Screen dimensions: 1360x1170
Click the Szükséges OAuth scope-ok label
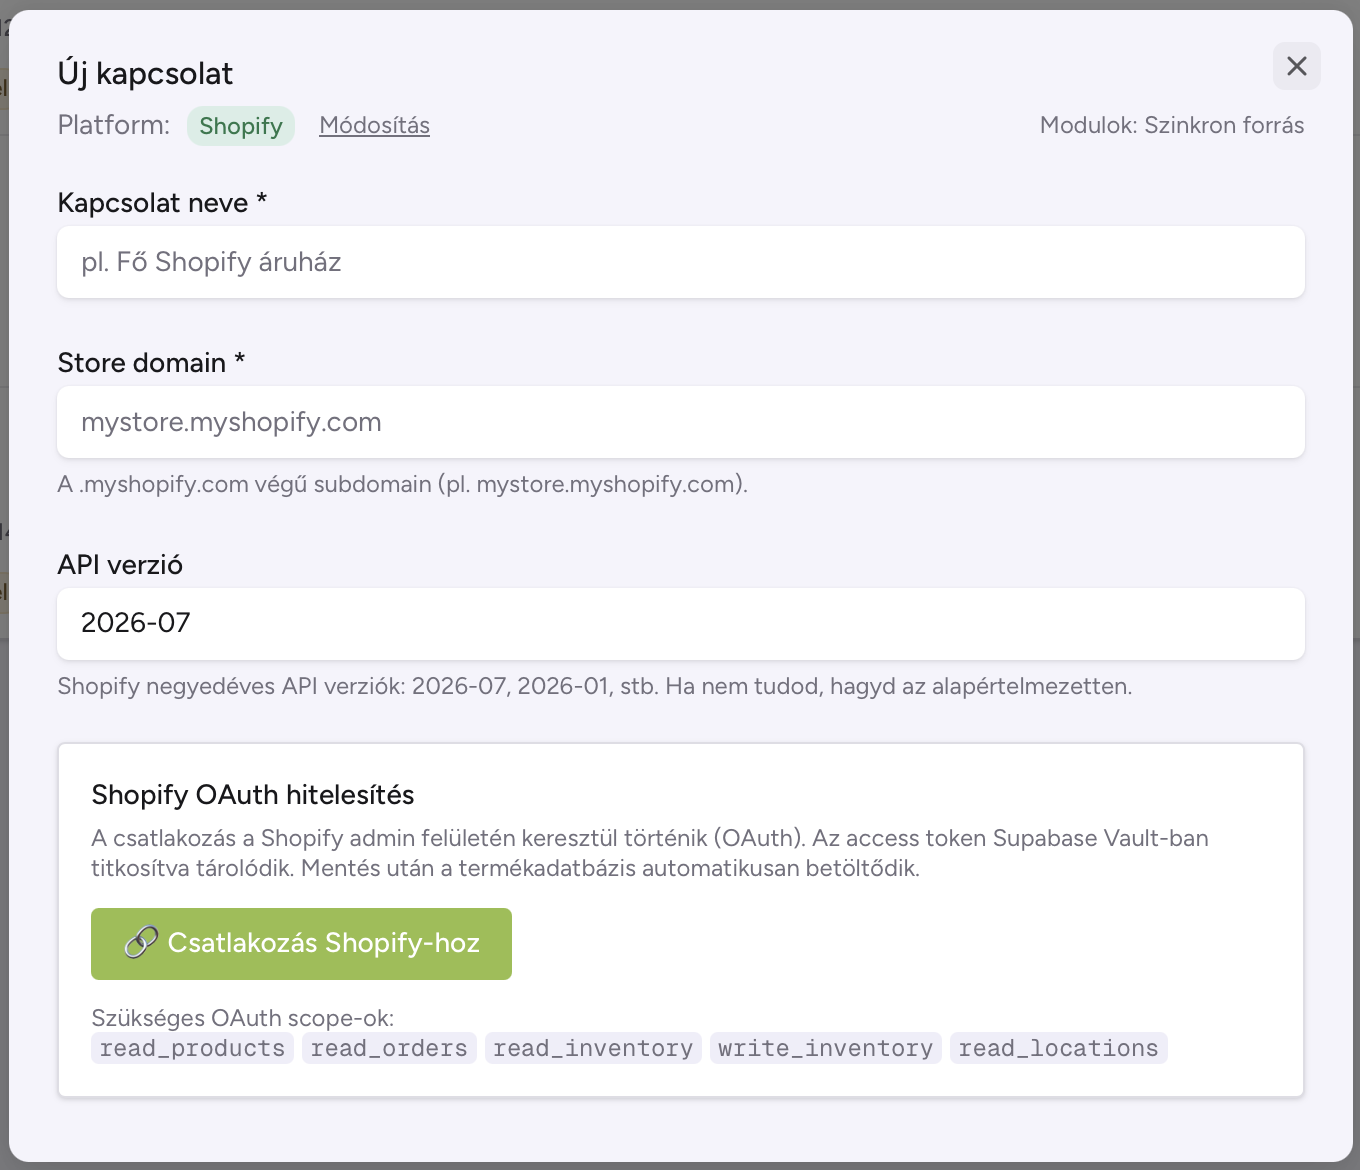point(243,1018)
